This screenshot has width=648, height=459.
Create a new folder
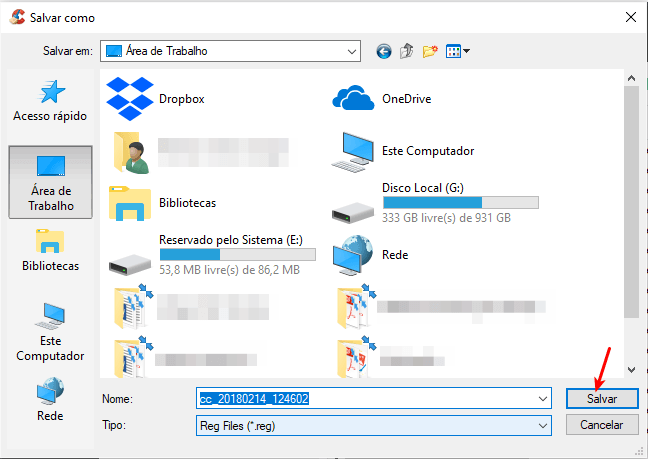click(x=430, y=52)
